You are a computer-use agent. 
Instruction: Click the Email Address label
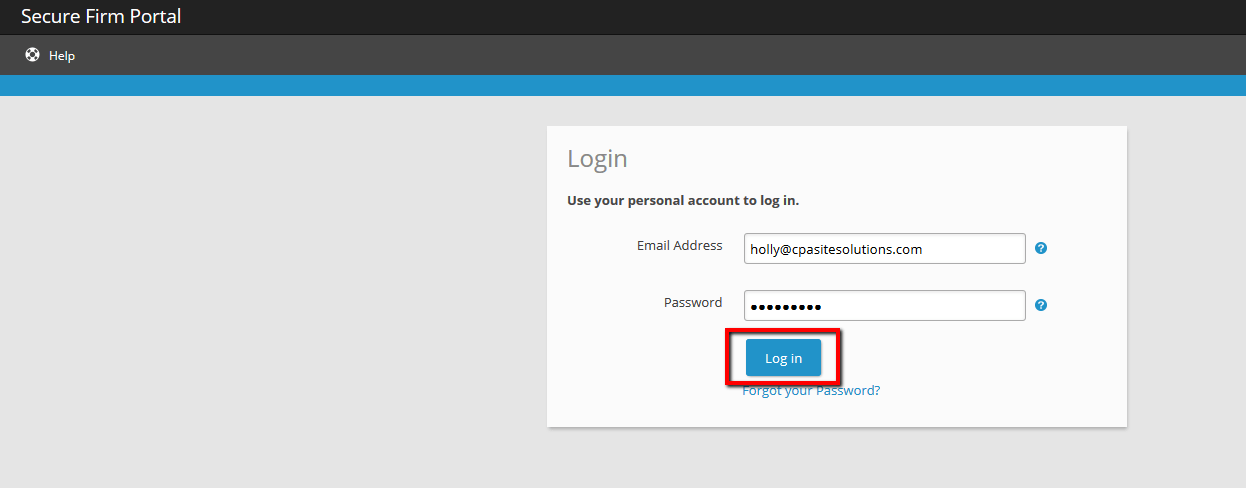tap(679, 245)
